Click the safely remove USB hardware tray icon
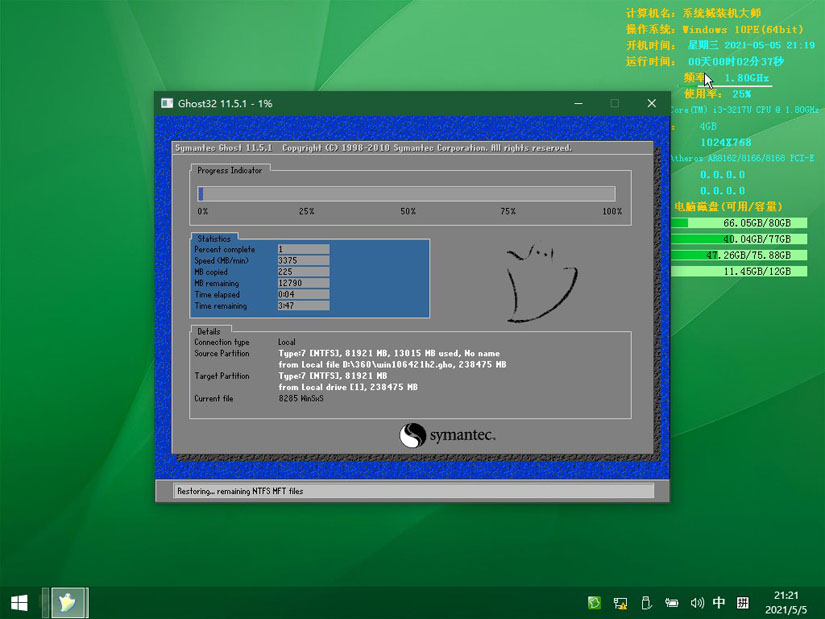This screenshot has height=619, width=825. coord(647,603)
